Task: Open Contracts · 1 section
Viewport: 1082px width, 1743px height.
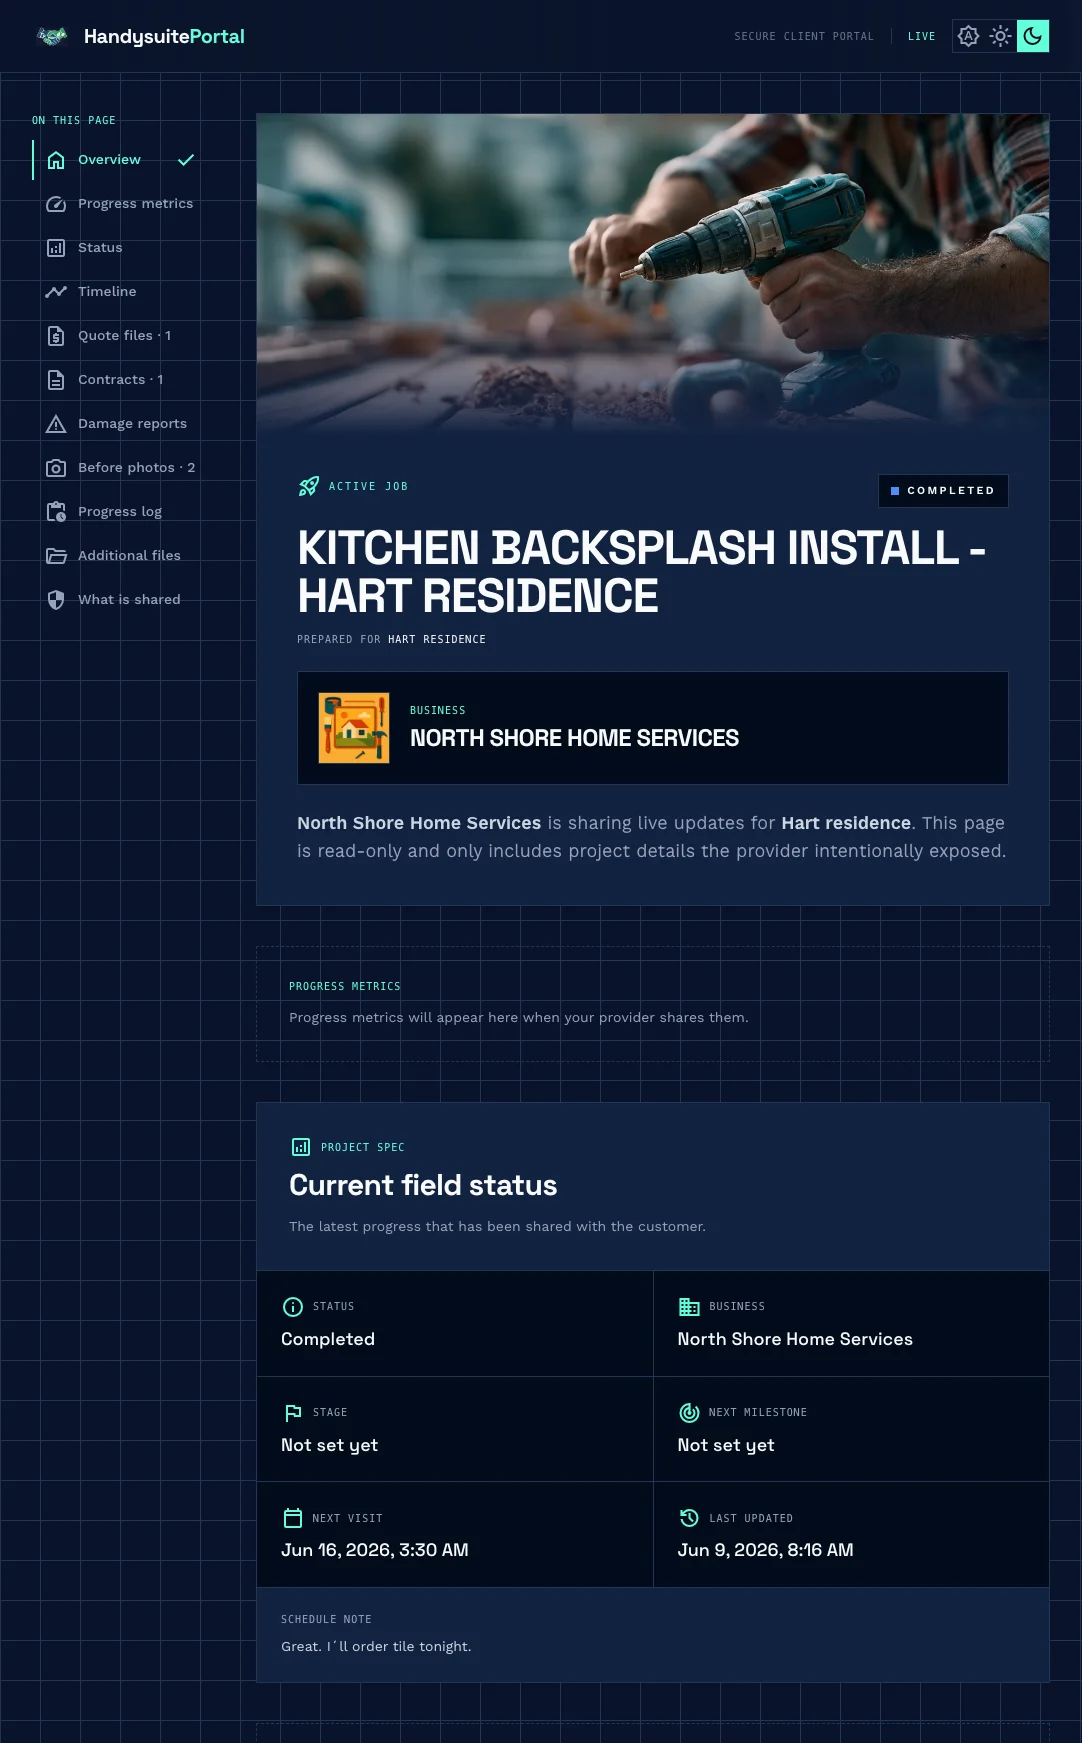Action: 121,380
